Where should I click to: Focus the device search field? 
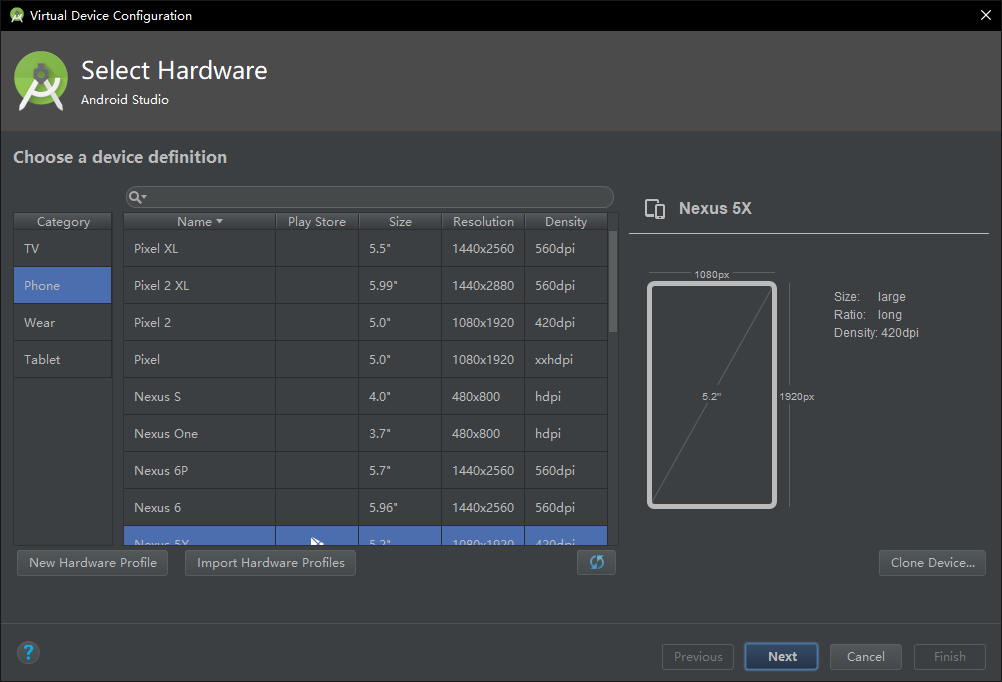click(x=369, y=197)
